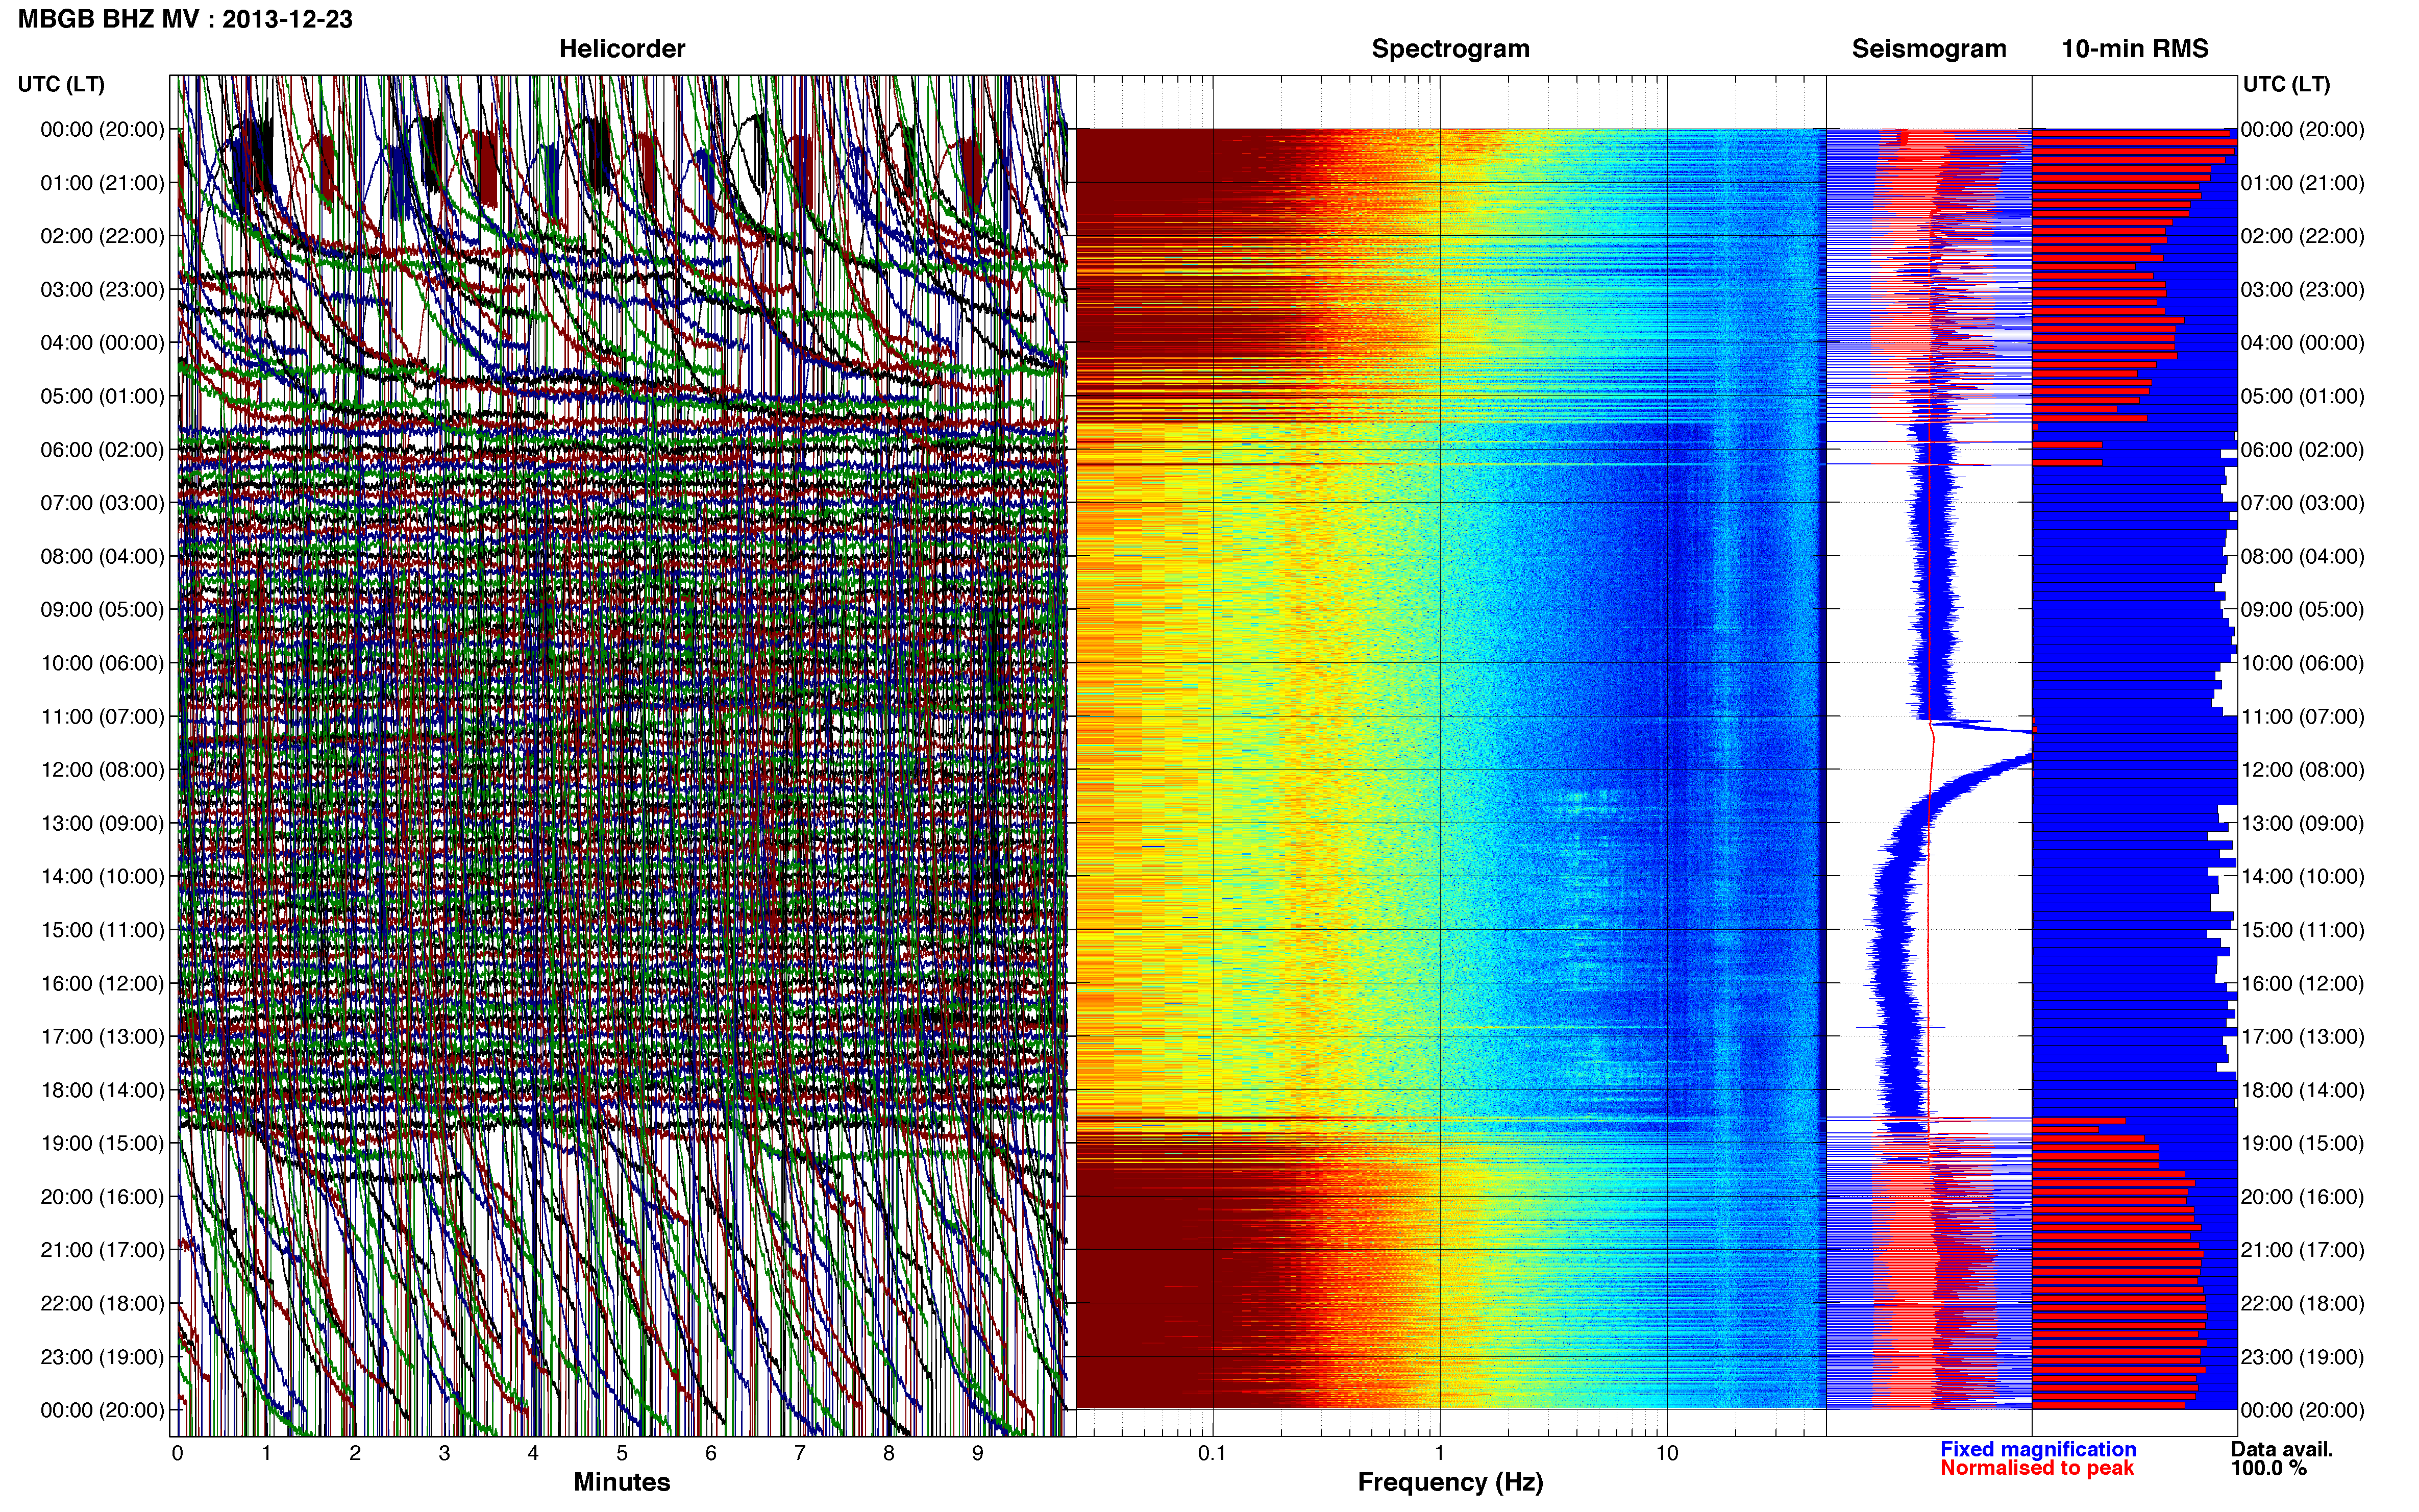The image size is (2419, 1512).
Task: Click 19:00 (15:00) on the Helicorder time axis
Action: (102, 1143)
